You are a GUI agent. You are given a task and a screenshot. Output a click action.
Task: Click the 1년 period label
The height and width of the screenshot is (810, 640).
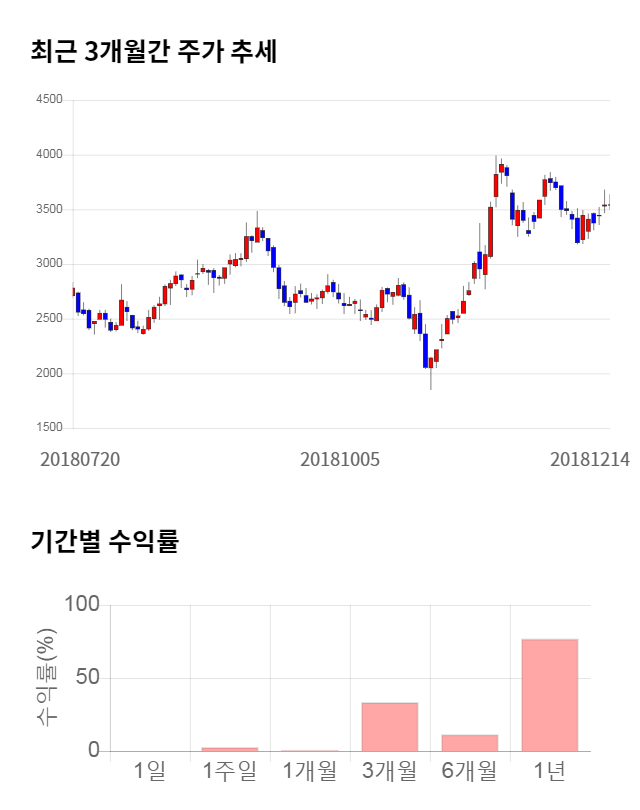[x=550, y=771]
